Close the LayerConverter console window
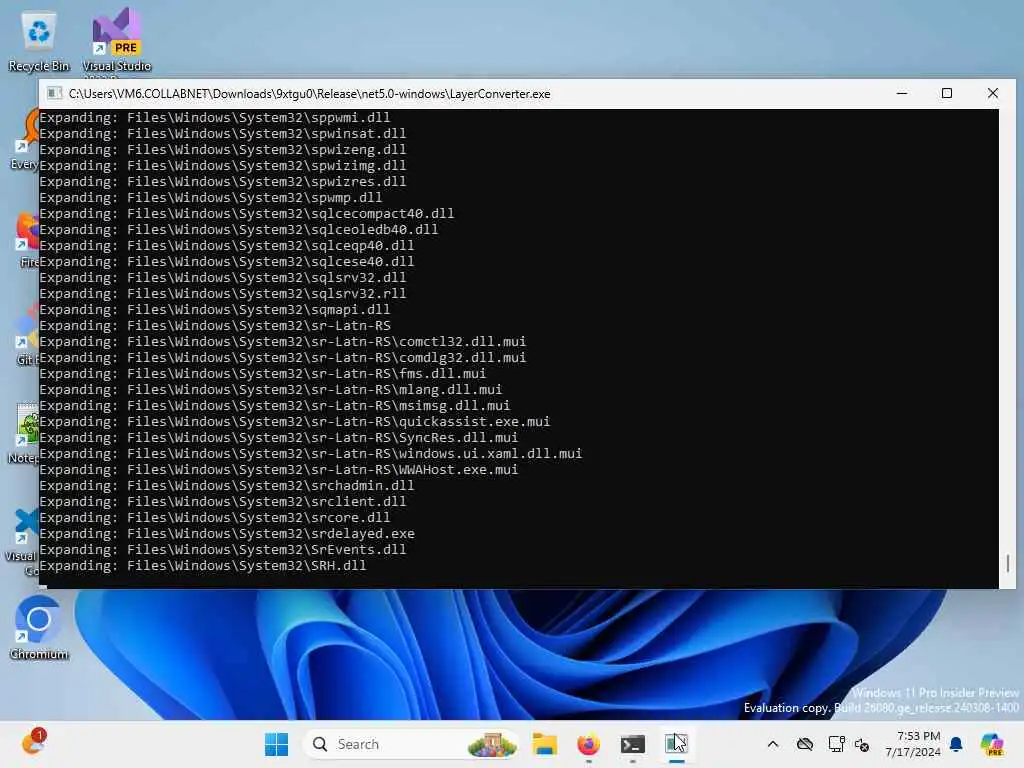 click(993, 93)
